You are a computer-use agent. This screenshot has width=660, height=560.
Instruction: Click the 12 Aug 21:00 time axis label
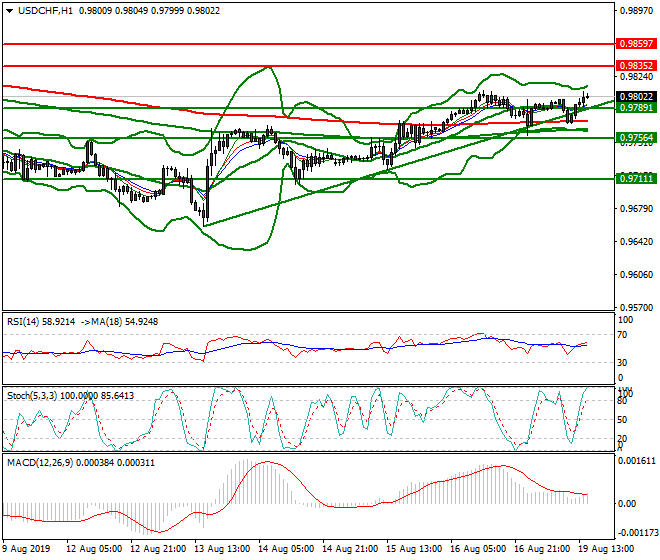(x=158, y=549)
